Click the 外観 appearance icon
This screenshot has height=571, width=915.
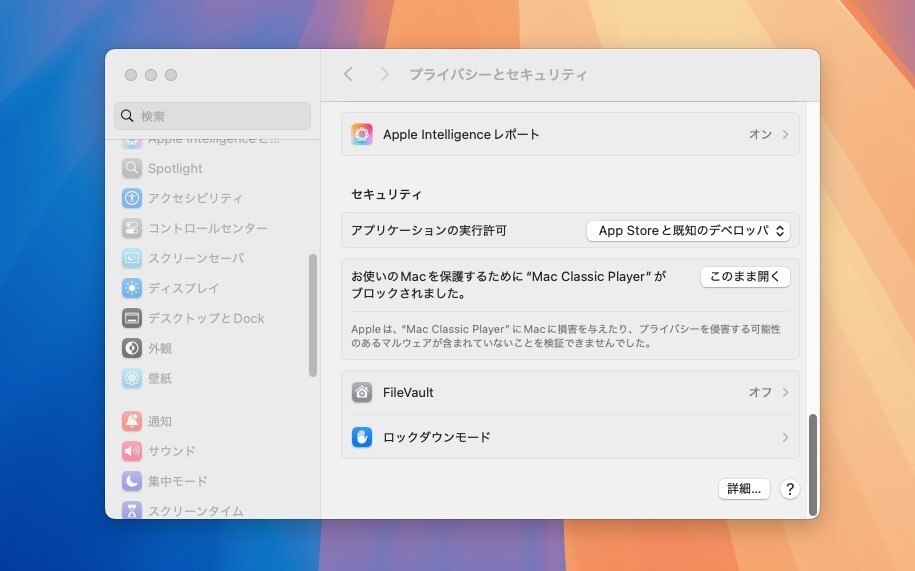click(x=132, y=348)
